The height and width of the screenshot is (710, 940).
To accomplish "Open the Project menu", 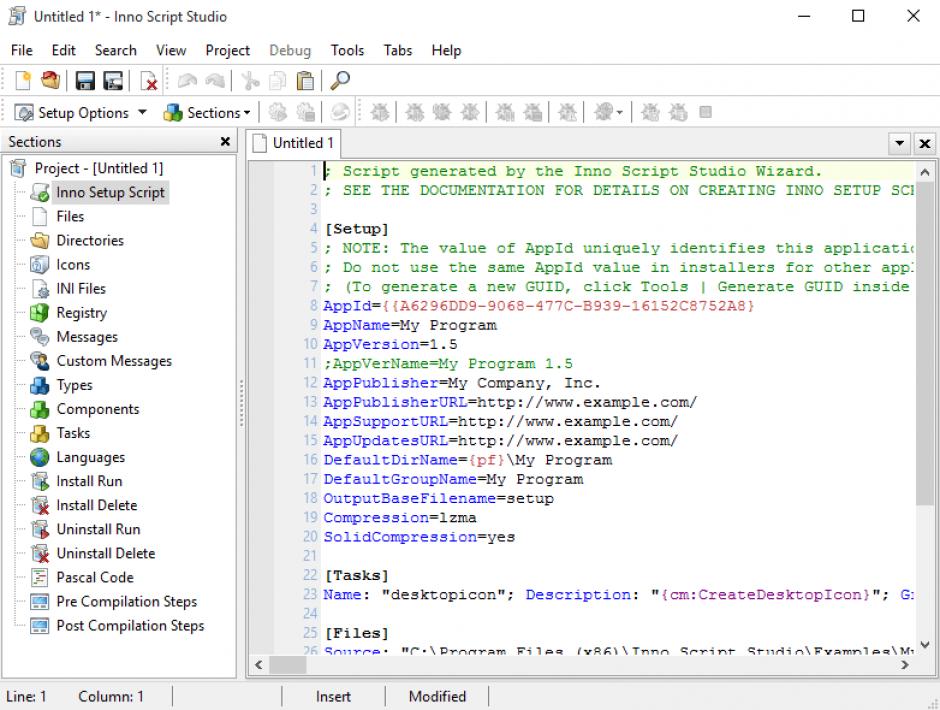I will coord(227,50).
